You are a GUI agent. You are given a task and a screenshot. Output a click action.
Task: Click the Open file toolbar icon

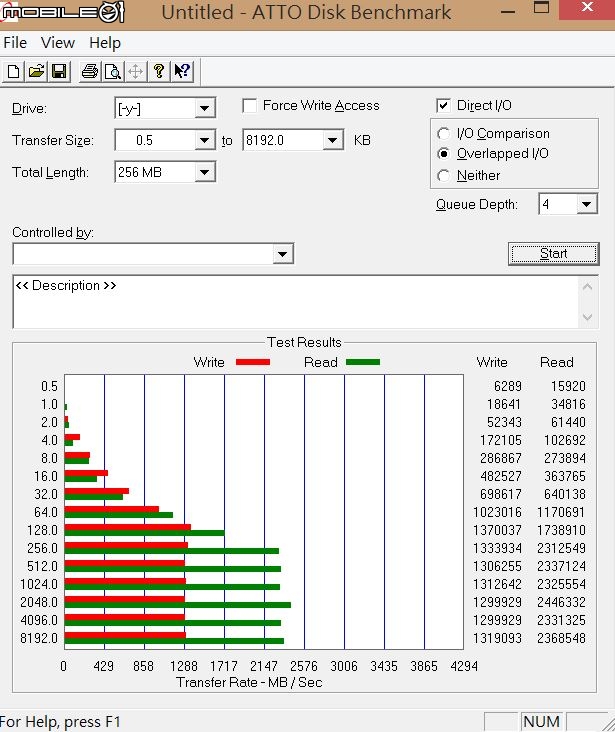pyautogui.click(x=36, y=71)
